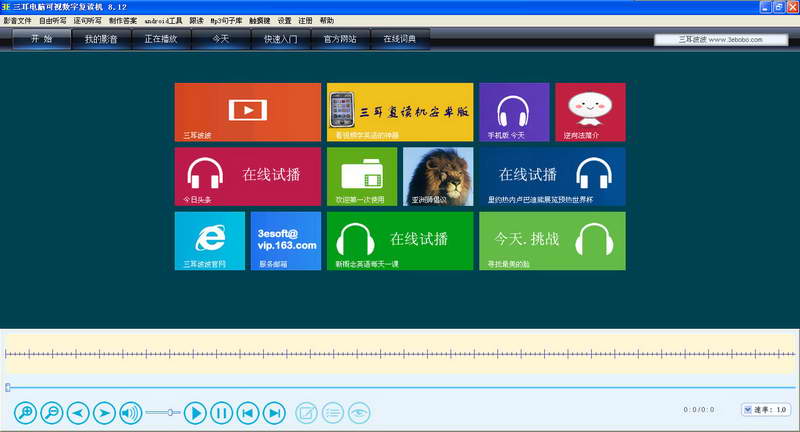Open the 影音文件 menu

coord(17,20)
